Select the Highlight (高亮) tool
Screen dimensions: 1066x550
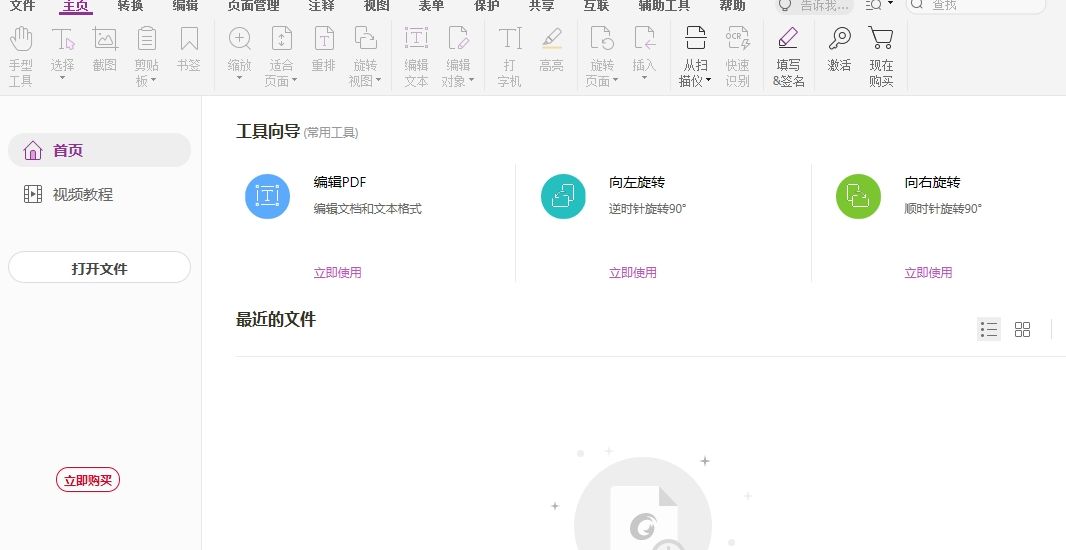(x=551, y=49)
